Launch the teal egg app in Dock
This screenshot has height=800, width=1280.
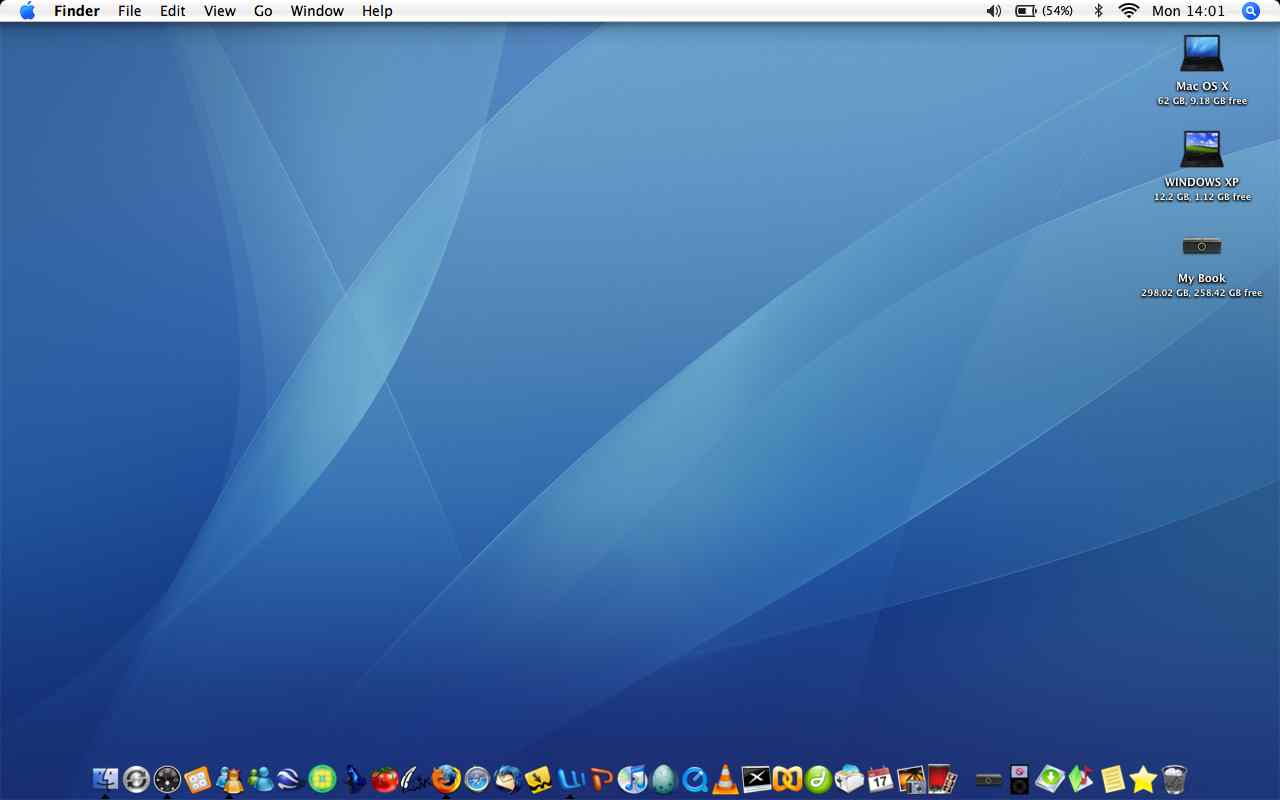663,779
